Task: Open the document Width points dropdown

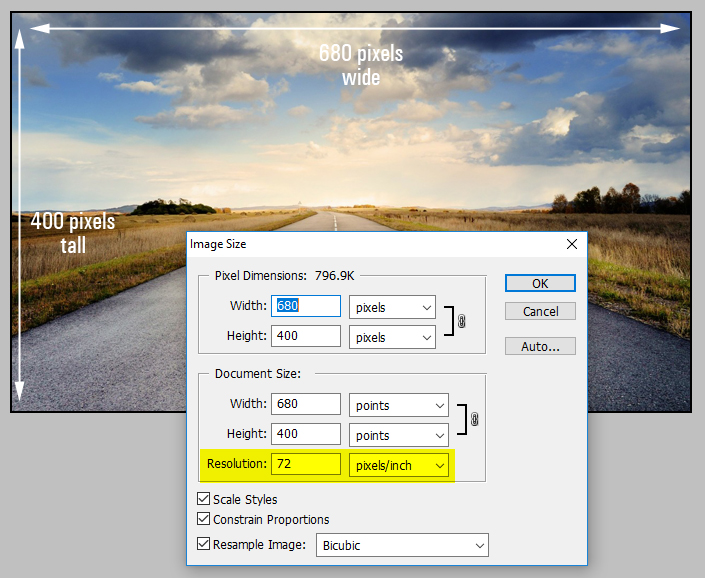Action: [399, 405]
